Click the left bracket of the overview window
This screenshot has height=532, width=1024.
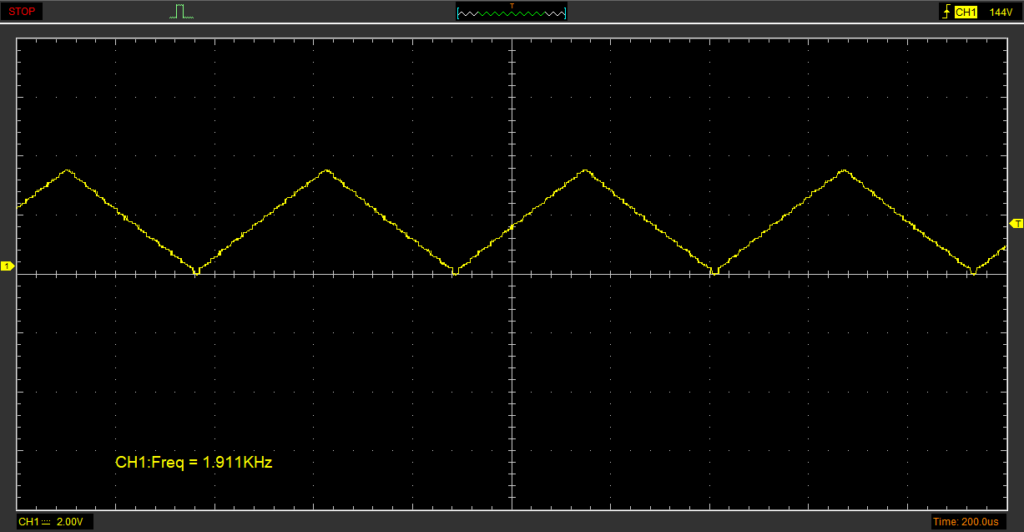click(457, 13)
